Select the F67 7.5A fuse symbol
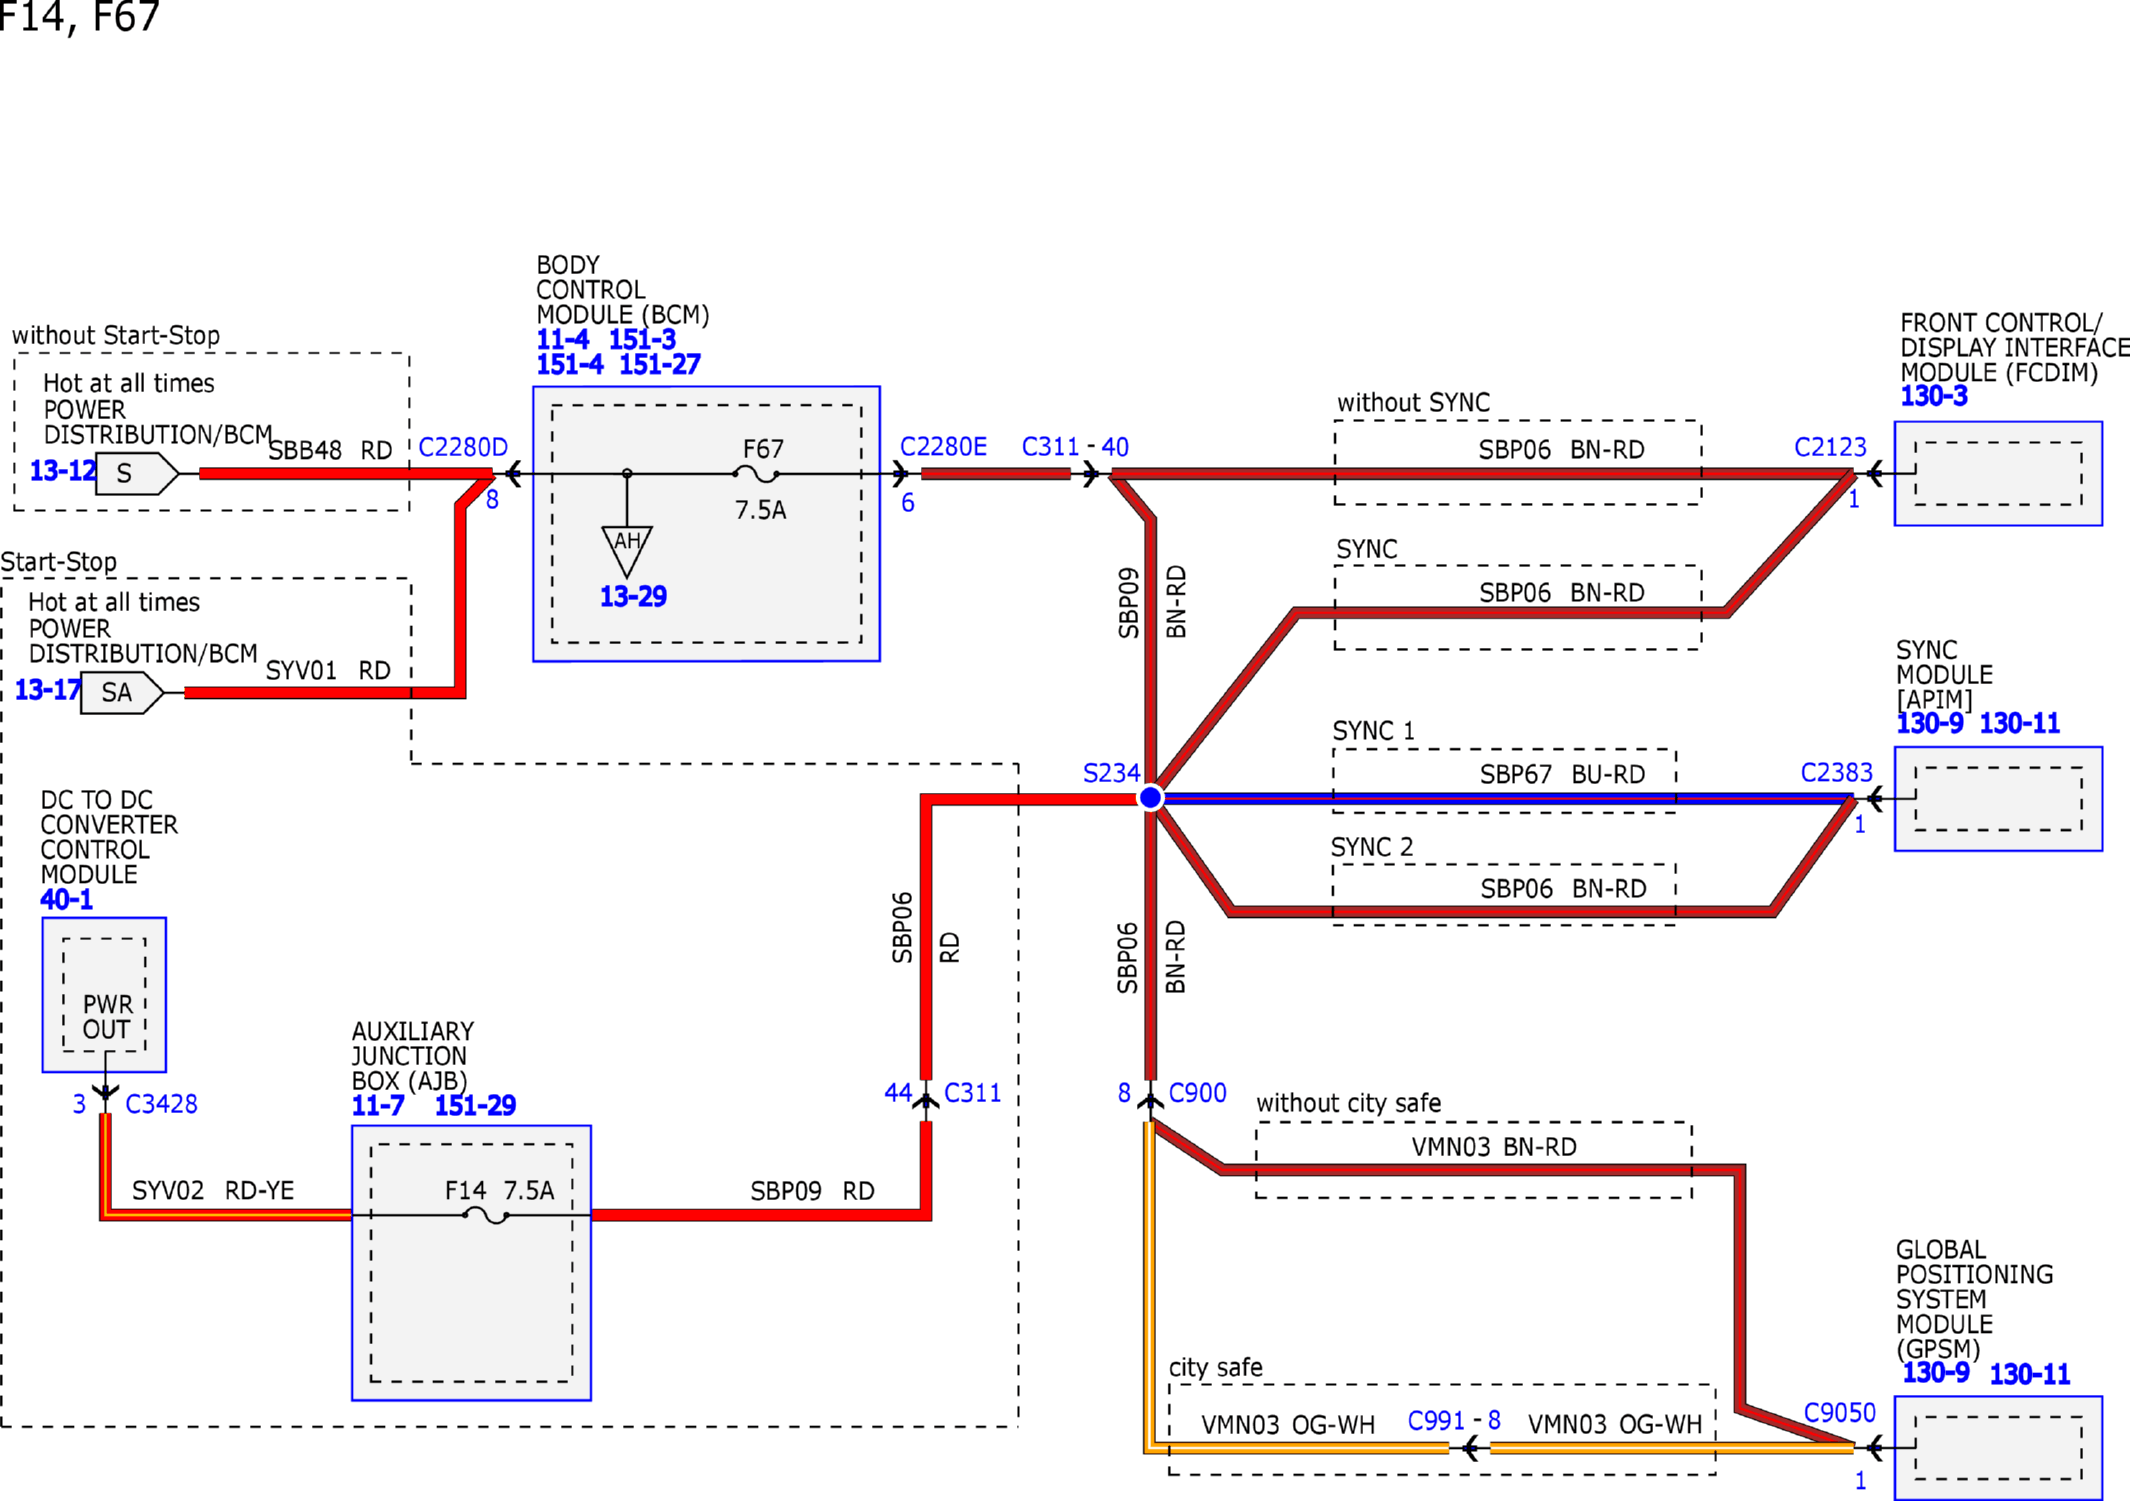 (x=756, y=474)
